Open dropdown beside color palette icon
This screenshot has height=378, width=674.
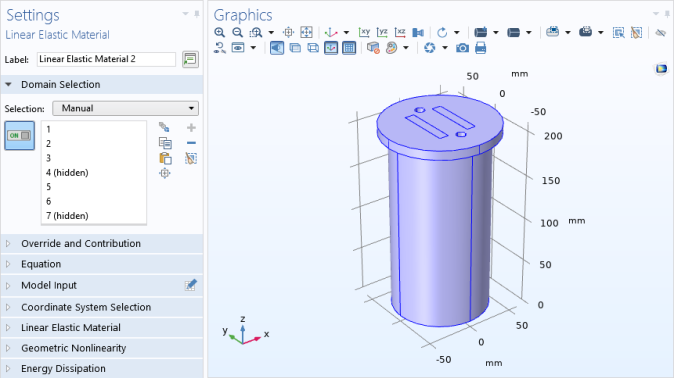coord(406,48)
